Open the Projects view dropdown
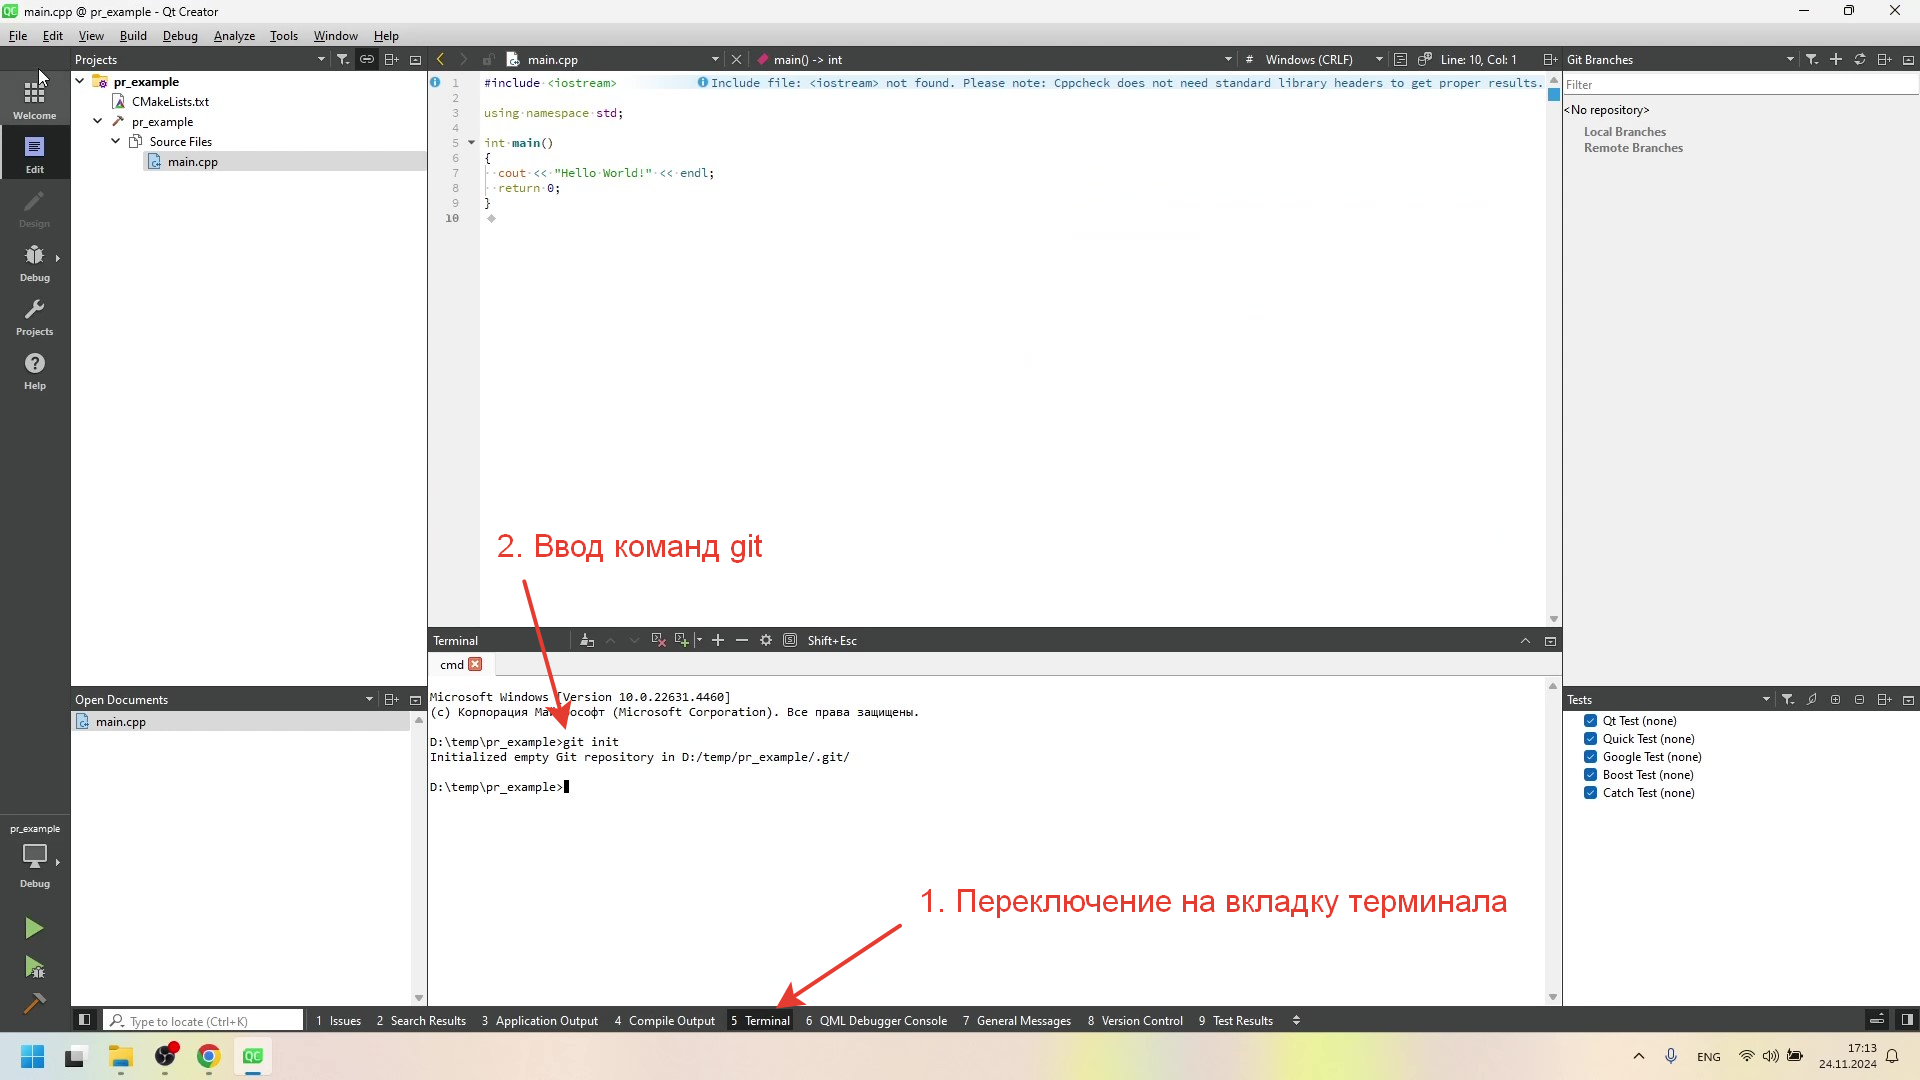Image resolution: width=1920 pixels, height=1080 pixels. pos(321,59)
